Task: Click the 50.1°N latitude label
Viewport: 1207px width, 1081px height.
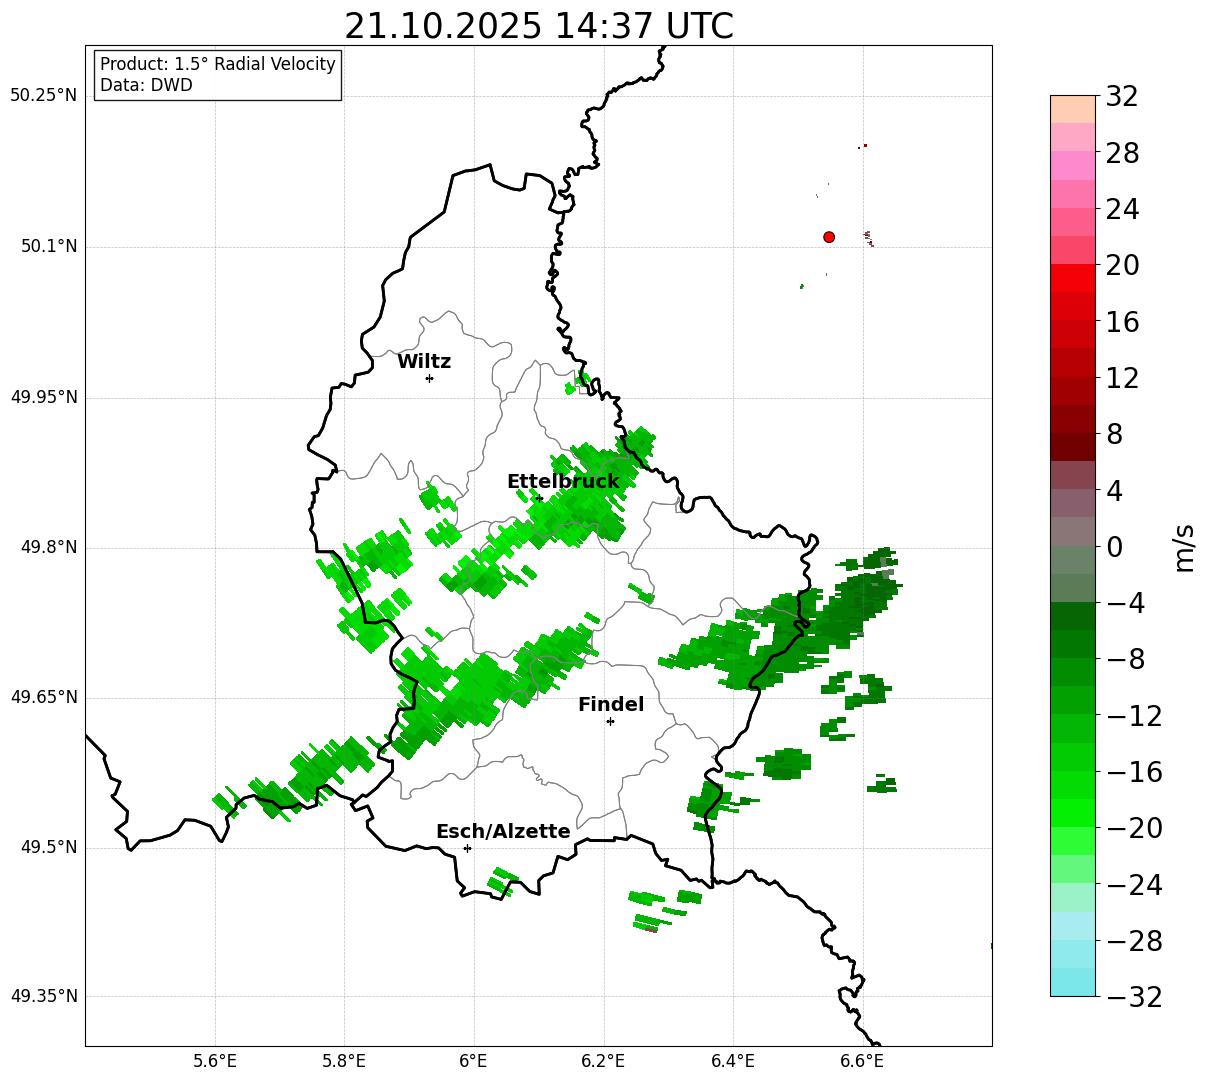Action: pyautogui.click(x=49, y=246)
